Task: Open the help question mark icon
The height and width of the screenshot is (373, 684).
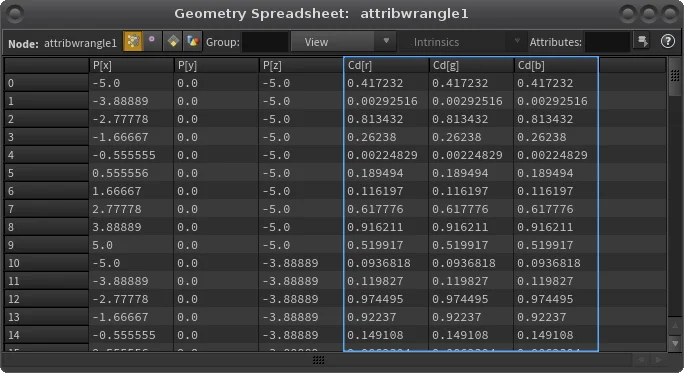Action: 667,41
